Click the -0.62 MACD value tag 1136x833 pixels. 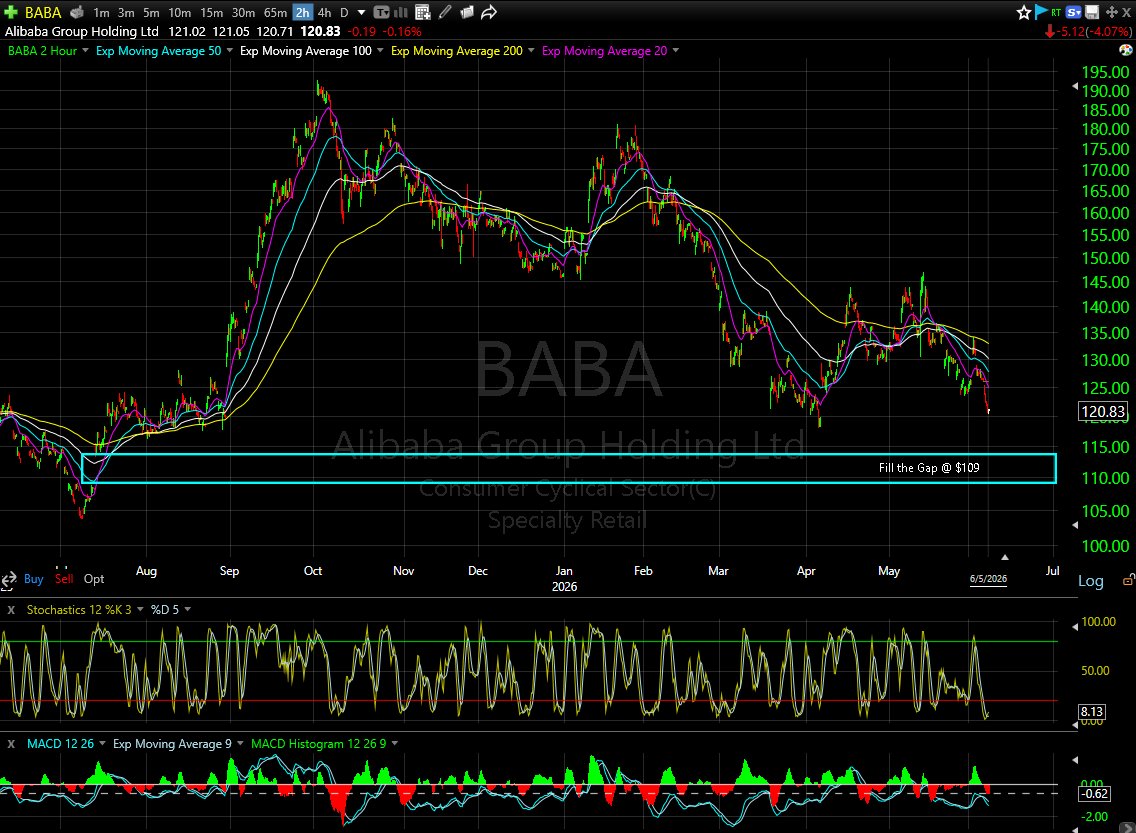[1094, 794]
